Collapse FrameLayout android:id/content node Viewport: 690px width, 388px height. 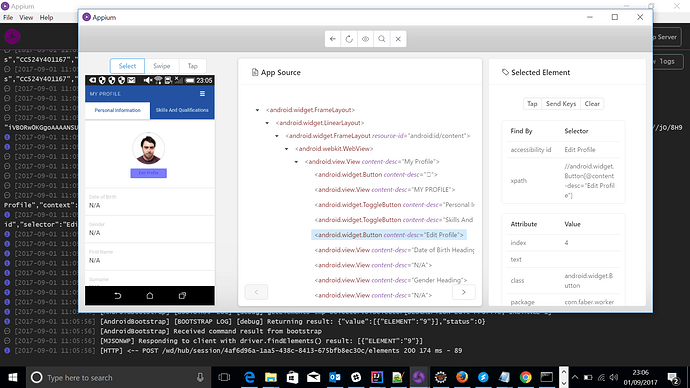coord(277,136)
